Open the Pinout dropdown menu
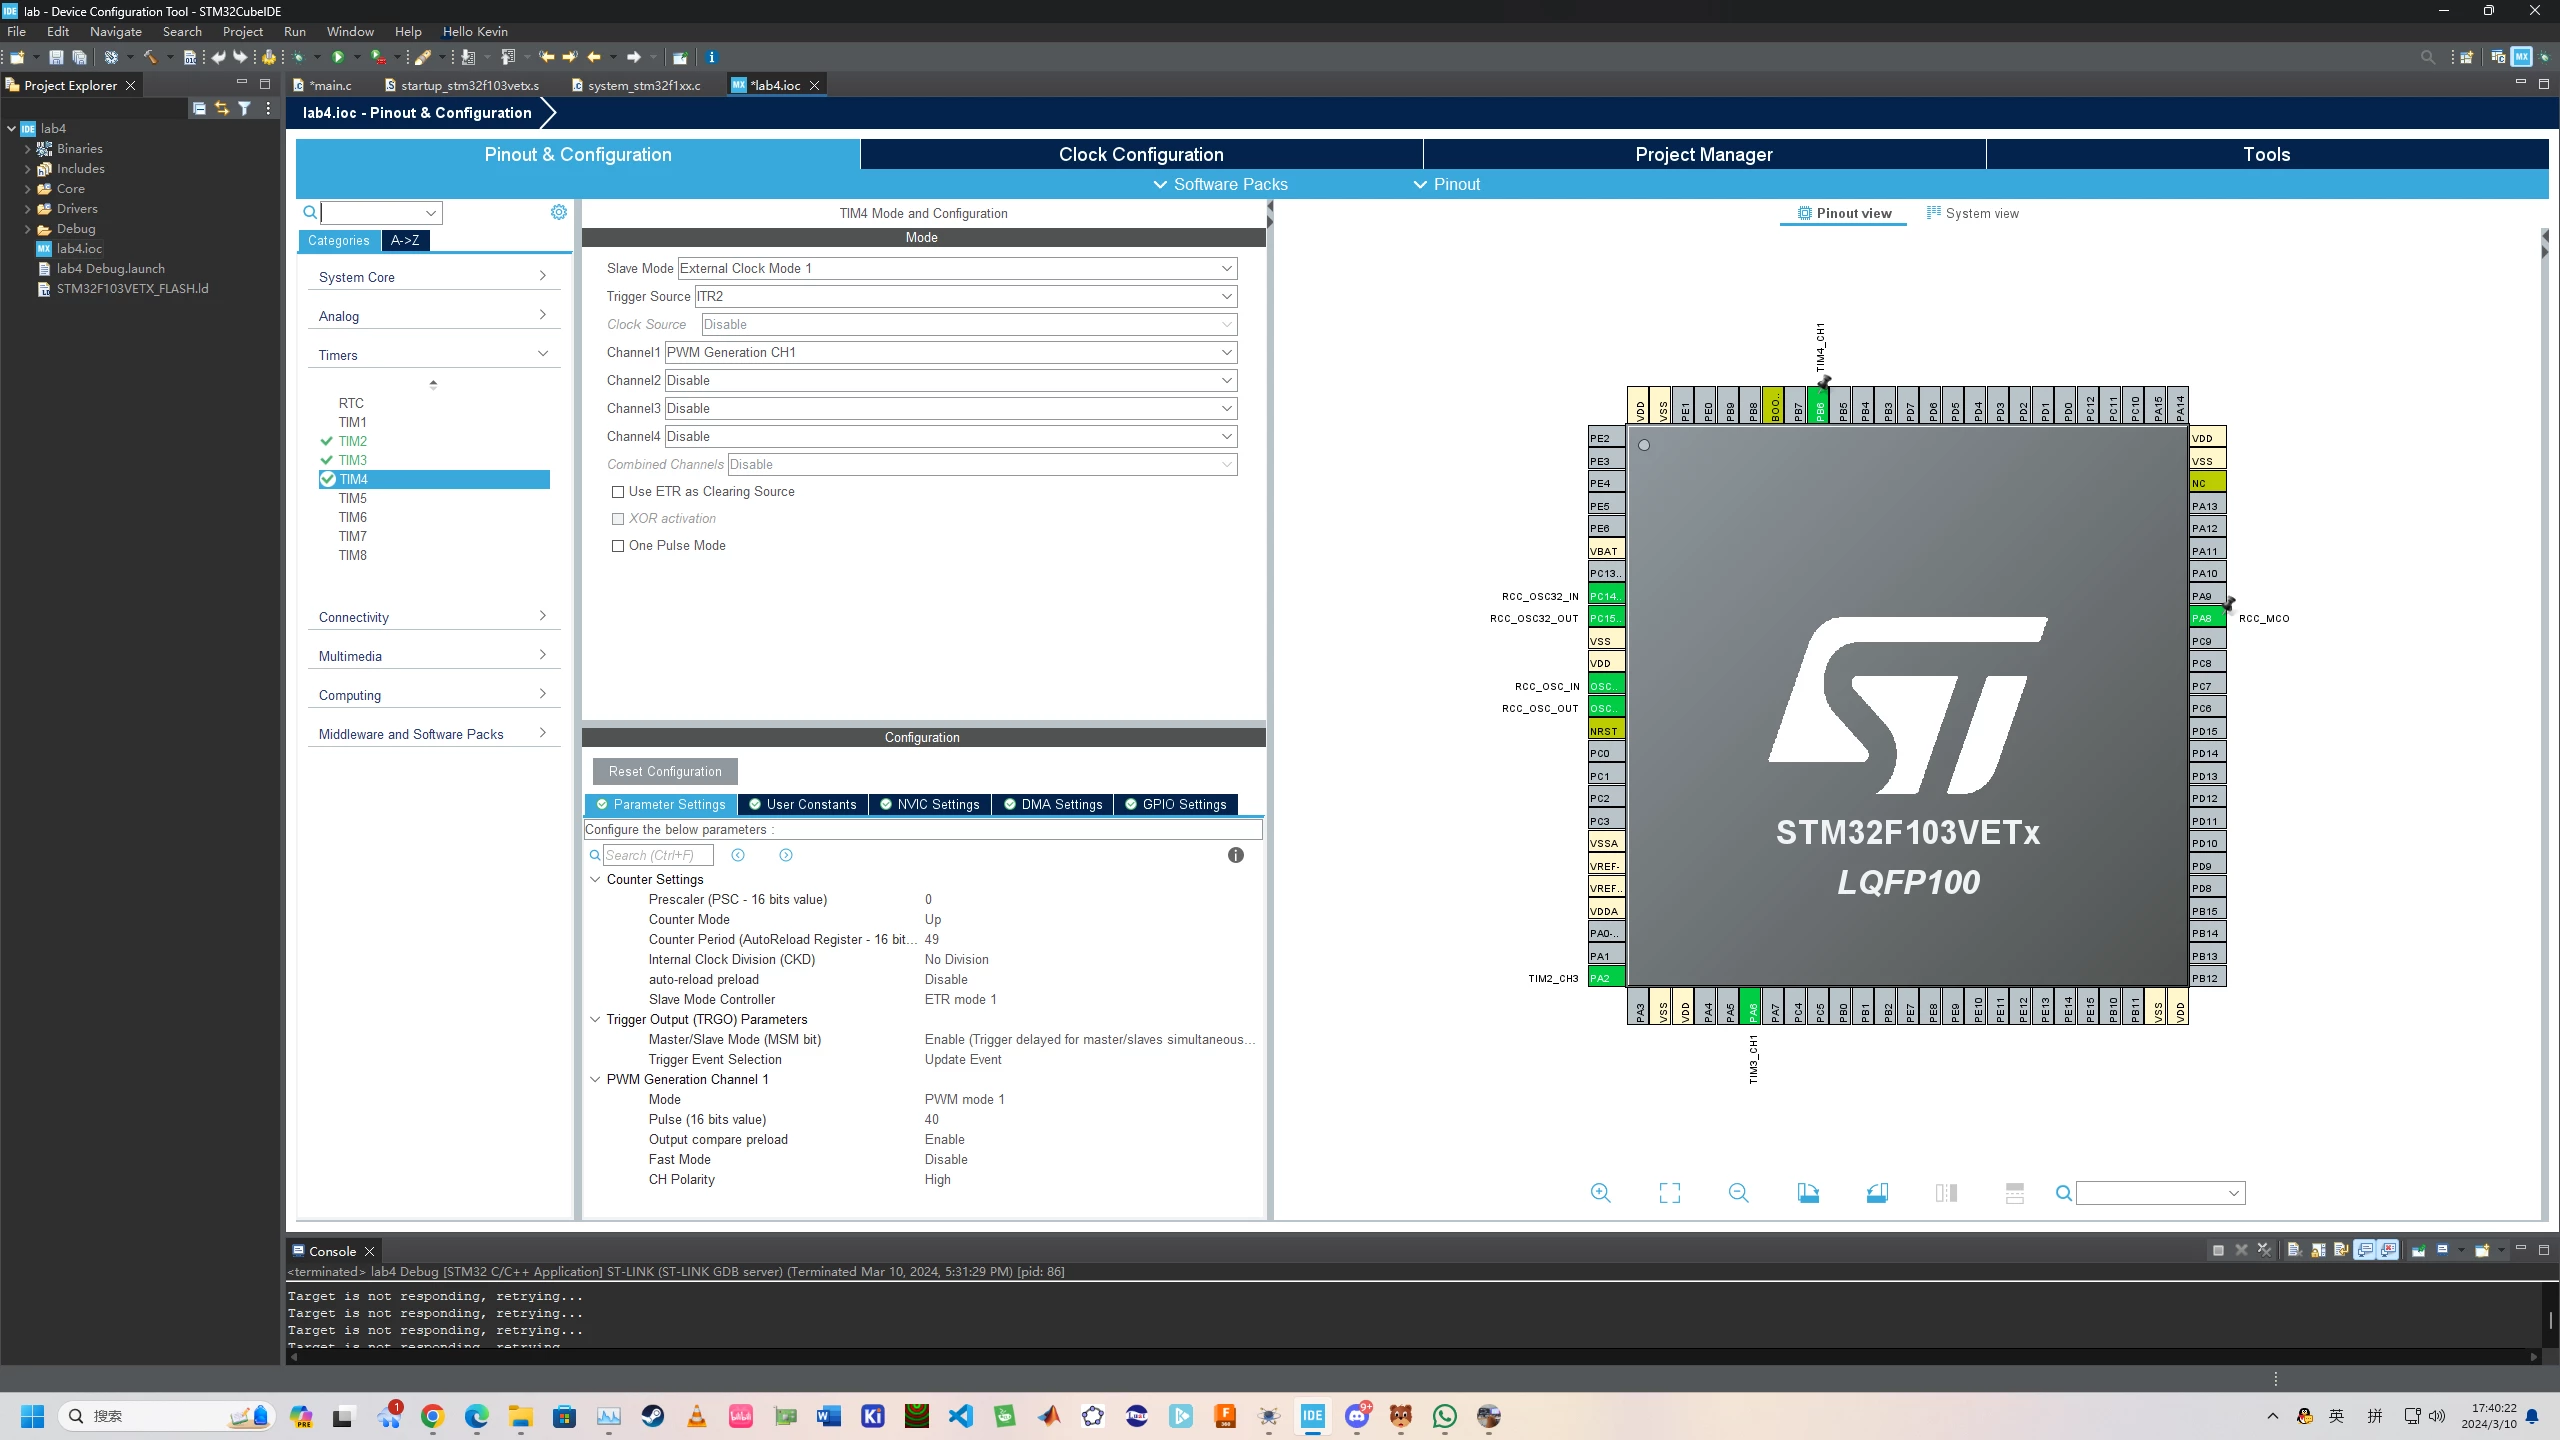The height and width of the screenshot is (1440, 2560). tap(1446, 184)
